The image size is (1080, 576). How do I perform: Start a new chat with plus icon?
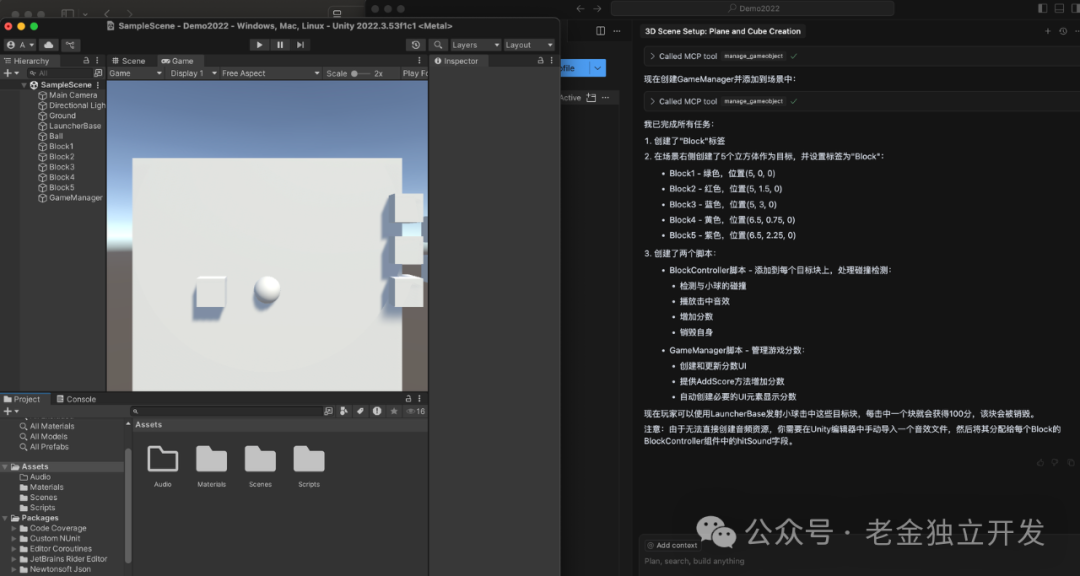[1048, 31]
